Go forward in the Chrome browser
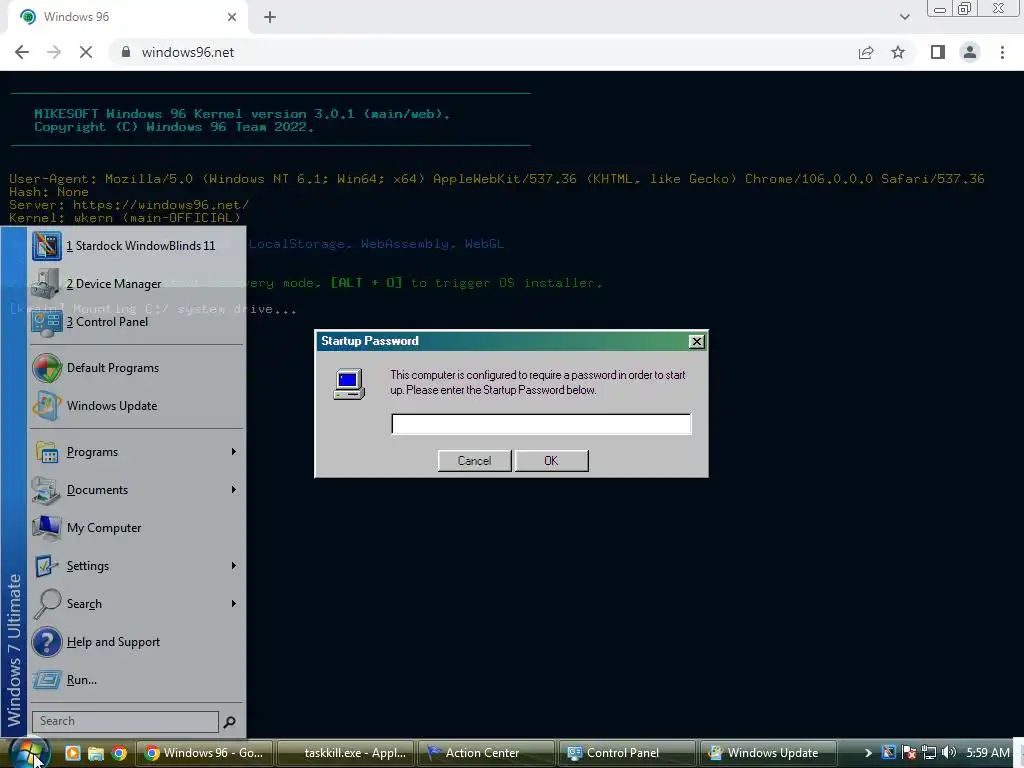Screen dimensions: 1024x768 (54, 52)
